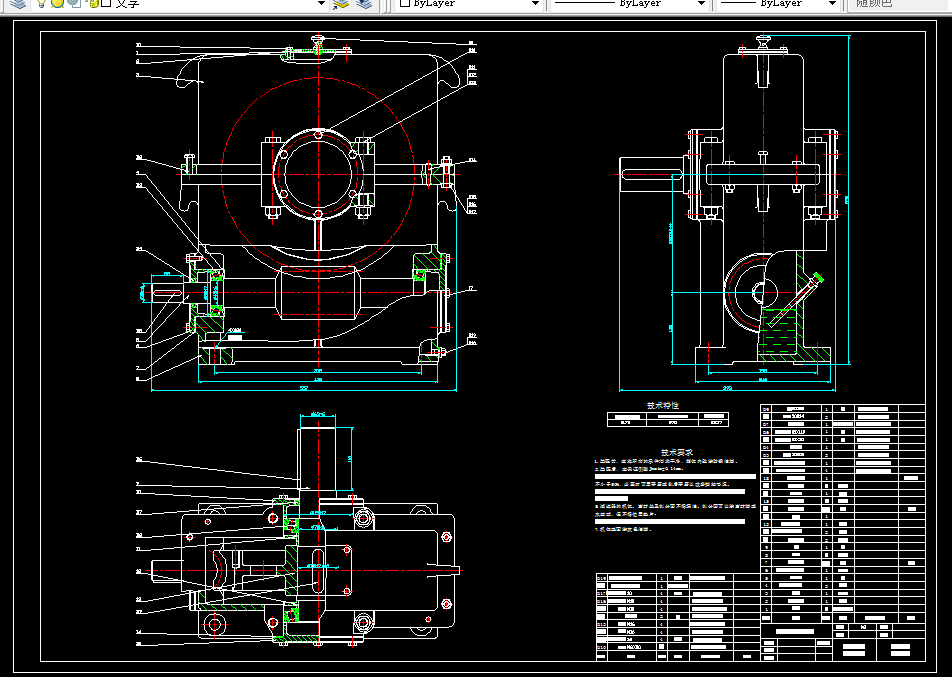Toggle freeze sun icon of 文字 layer
This screenshot has width=952, height=677.
[57, 3]
